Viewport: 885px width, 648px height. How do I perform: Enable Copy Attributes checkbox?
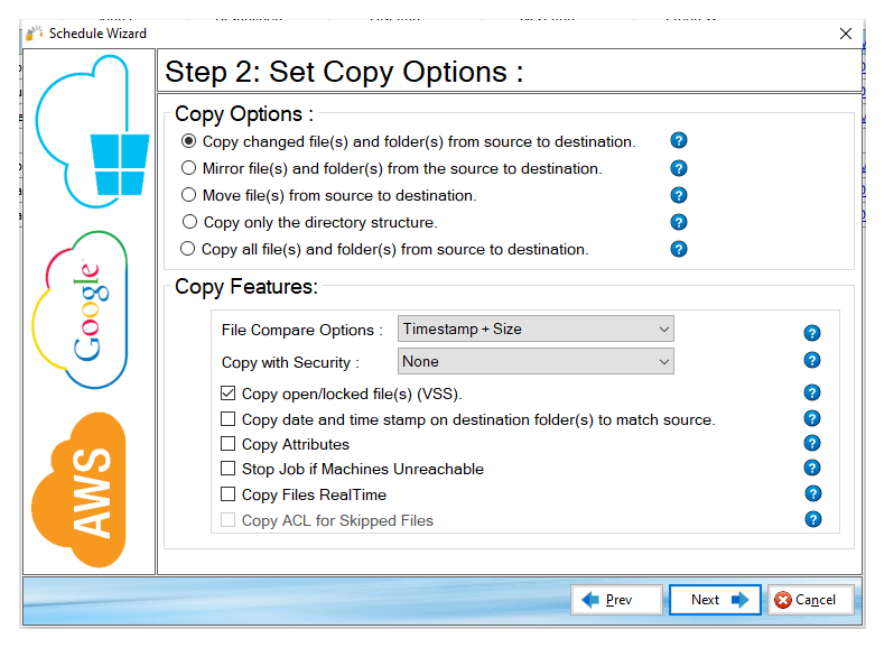pos(228,444)
